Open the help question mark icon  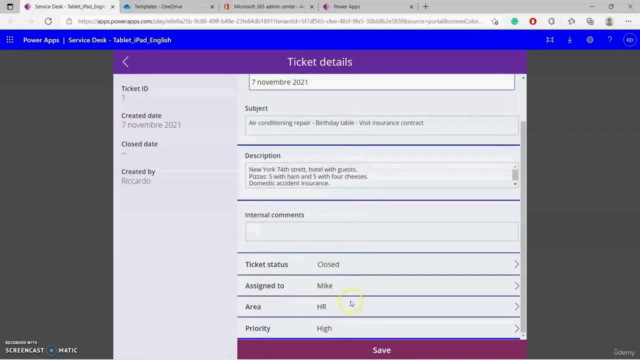610,40
